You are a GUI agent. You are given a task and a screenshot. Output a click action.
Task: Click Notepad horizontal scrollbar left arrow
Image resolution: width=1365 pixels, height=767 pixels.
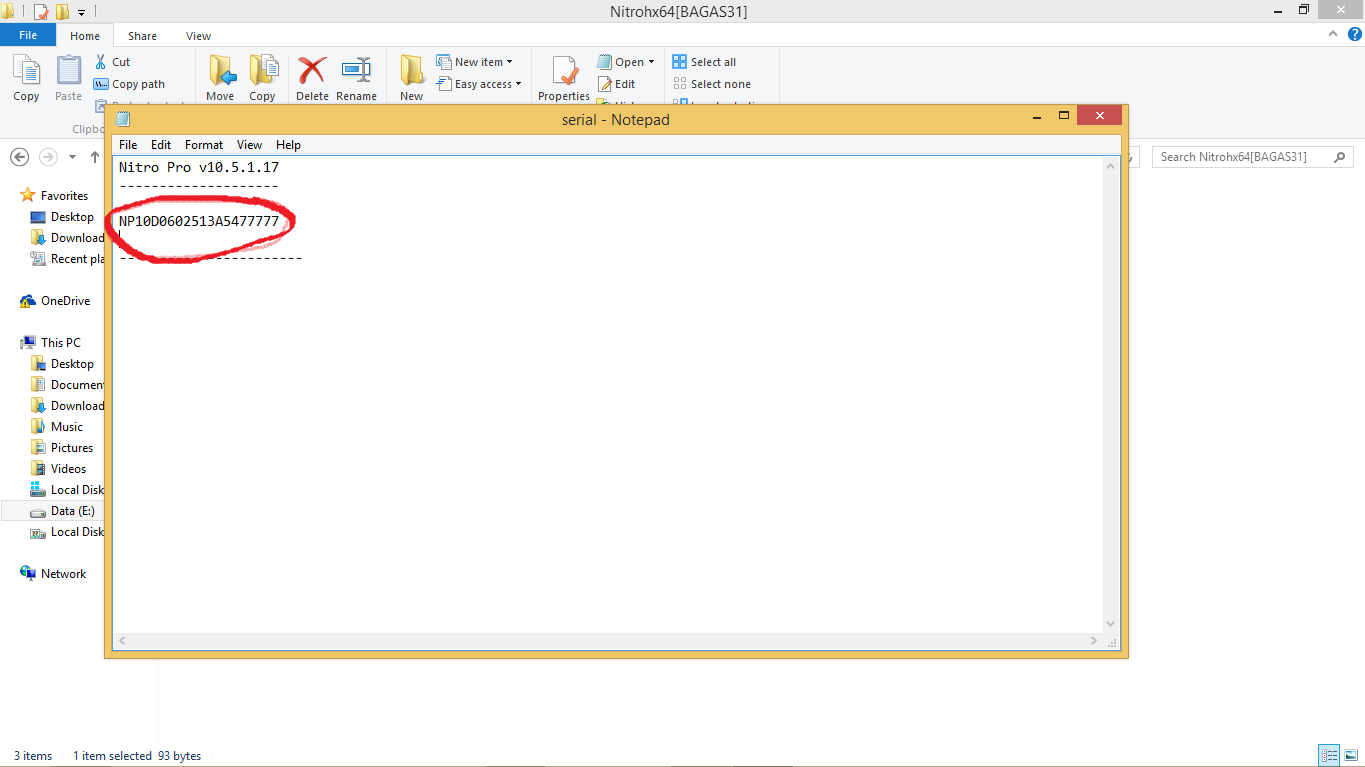[122, 640]
